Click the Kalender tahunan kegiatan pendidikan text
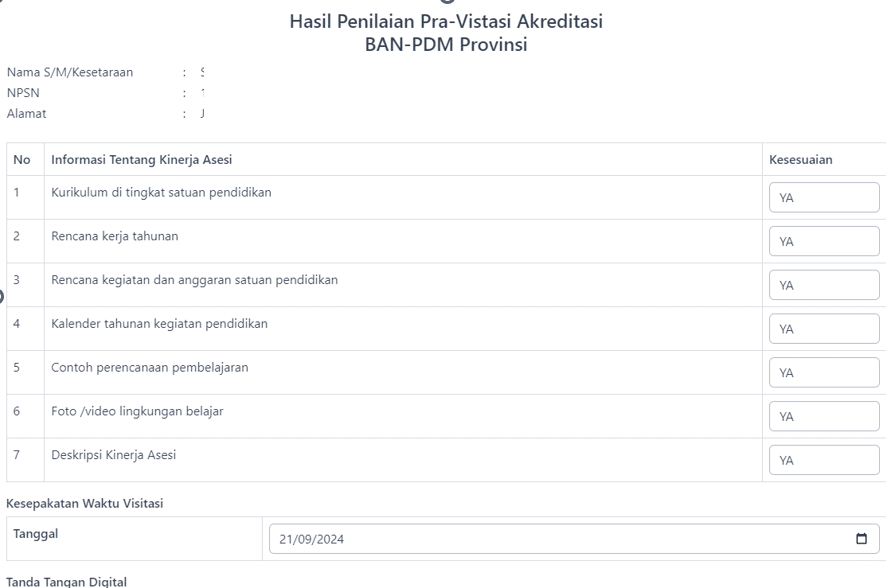This screenshot has height=588, width=886. pyautogui.click(x=159, y=324)
